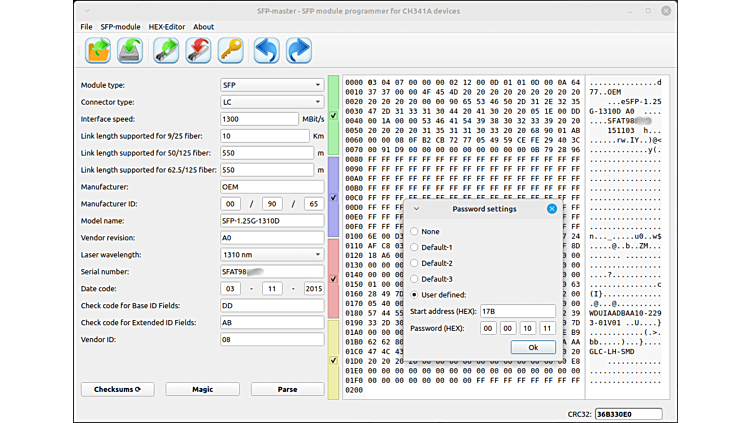Click the blue undo arrow icon
This screenshot has width=752, height=423.
[x=266, y=50]
